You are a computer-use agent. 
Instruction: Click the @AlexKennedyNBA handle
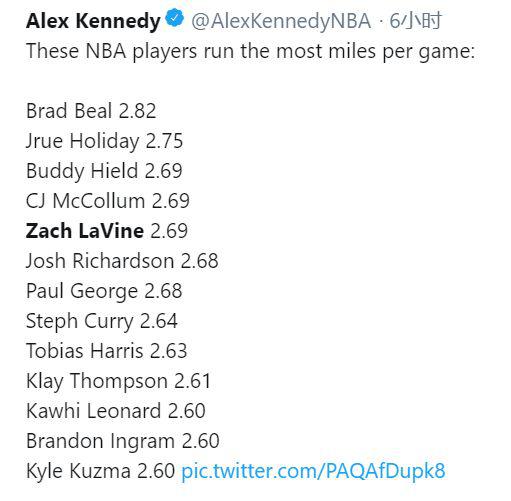click(x=281, y=21)
